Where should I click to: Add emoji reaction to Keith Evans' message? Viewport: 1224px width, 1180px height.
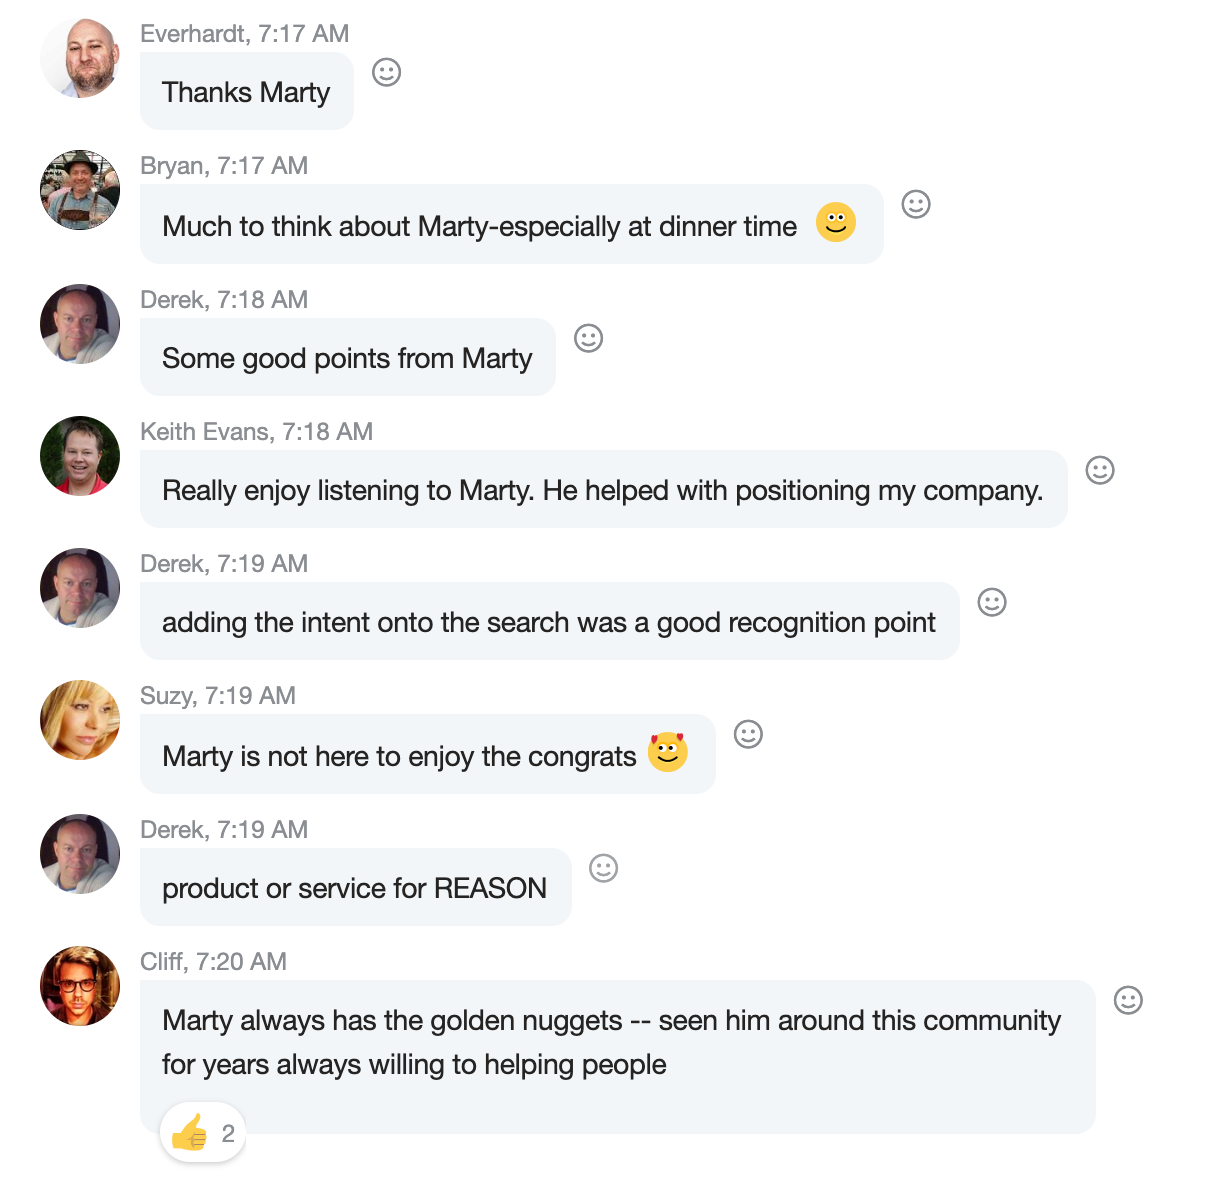coord(1100,470)
